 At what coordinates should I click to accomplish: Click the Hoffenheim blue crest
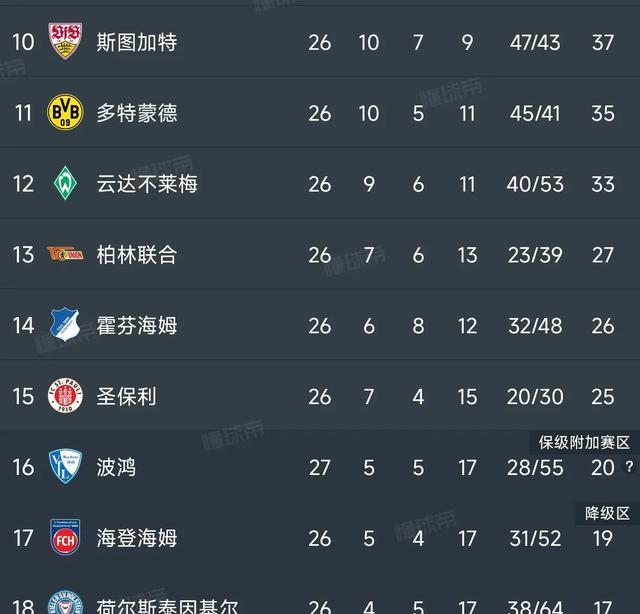tap(66, 325)
